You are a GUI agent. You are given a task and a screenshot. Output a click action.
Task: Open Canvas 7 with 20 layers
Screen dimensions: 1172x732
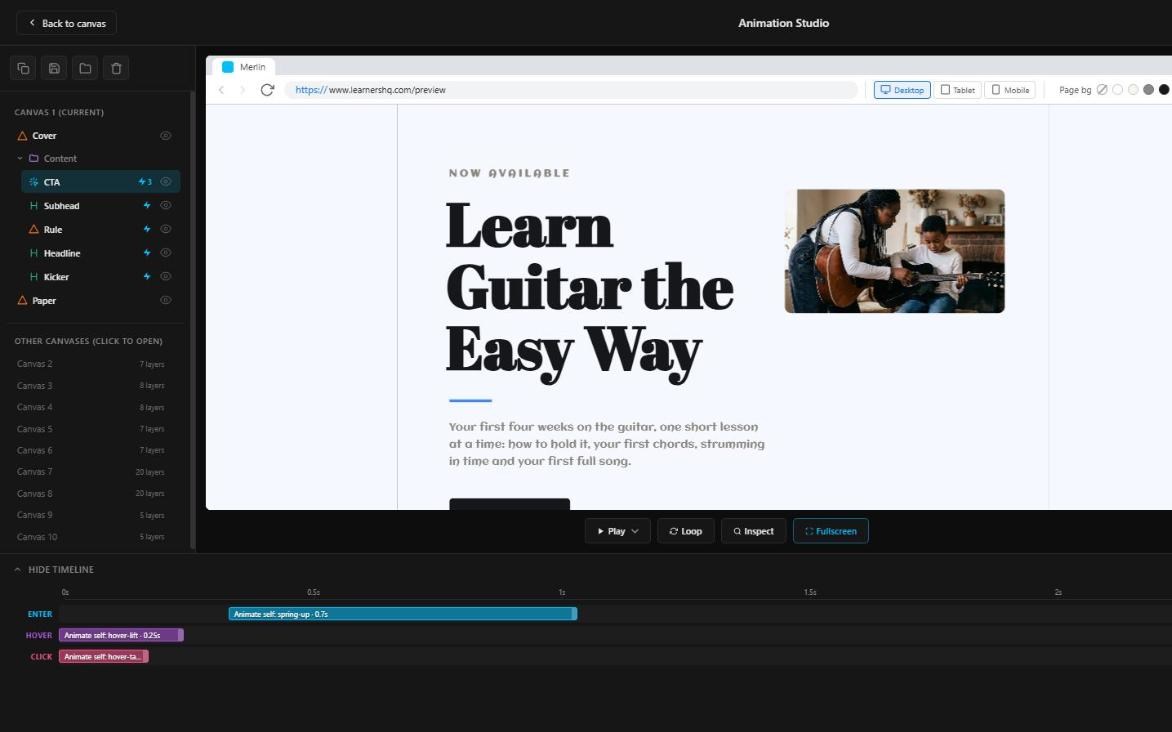(x=90, y=472)
